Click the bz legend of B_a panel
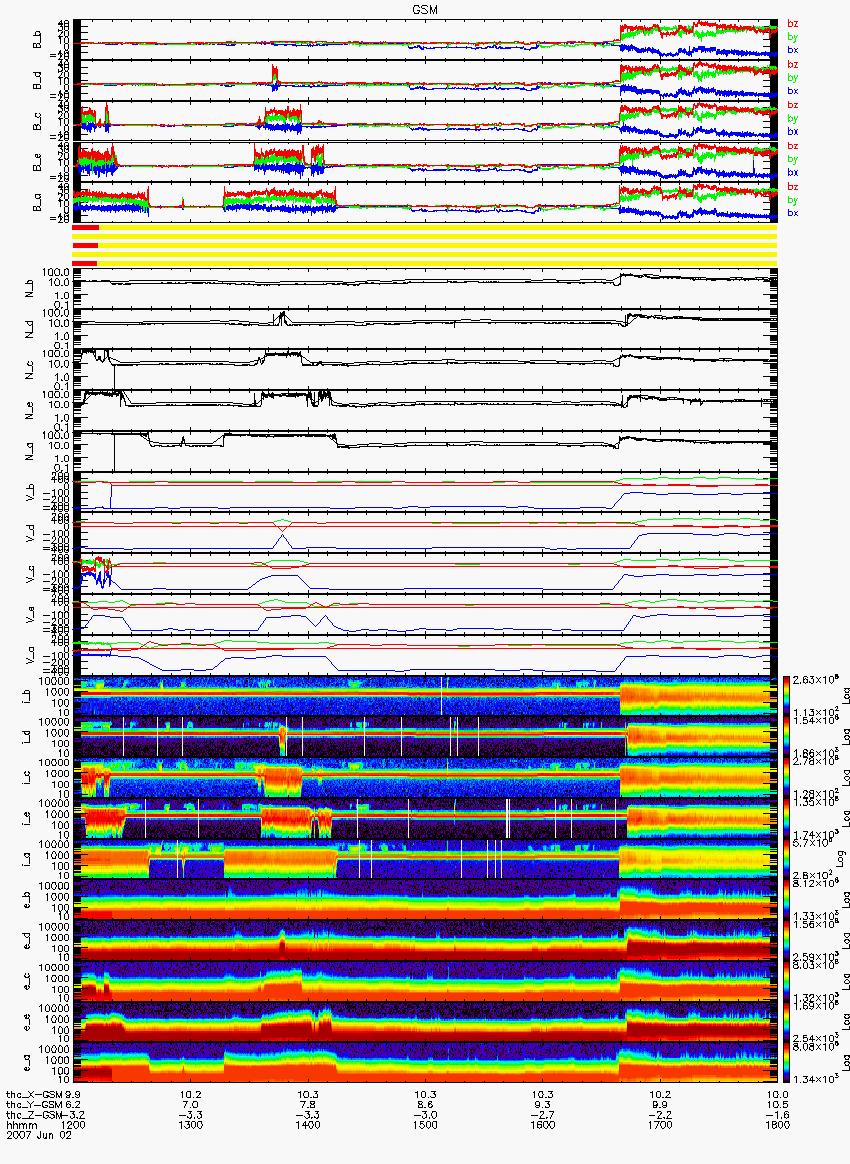 (x=793, y=187)
